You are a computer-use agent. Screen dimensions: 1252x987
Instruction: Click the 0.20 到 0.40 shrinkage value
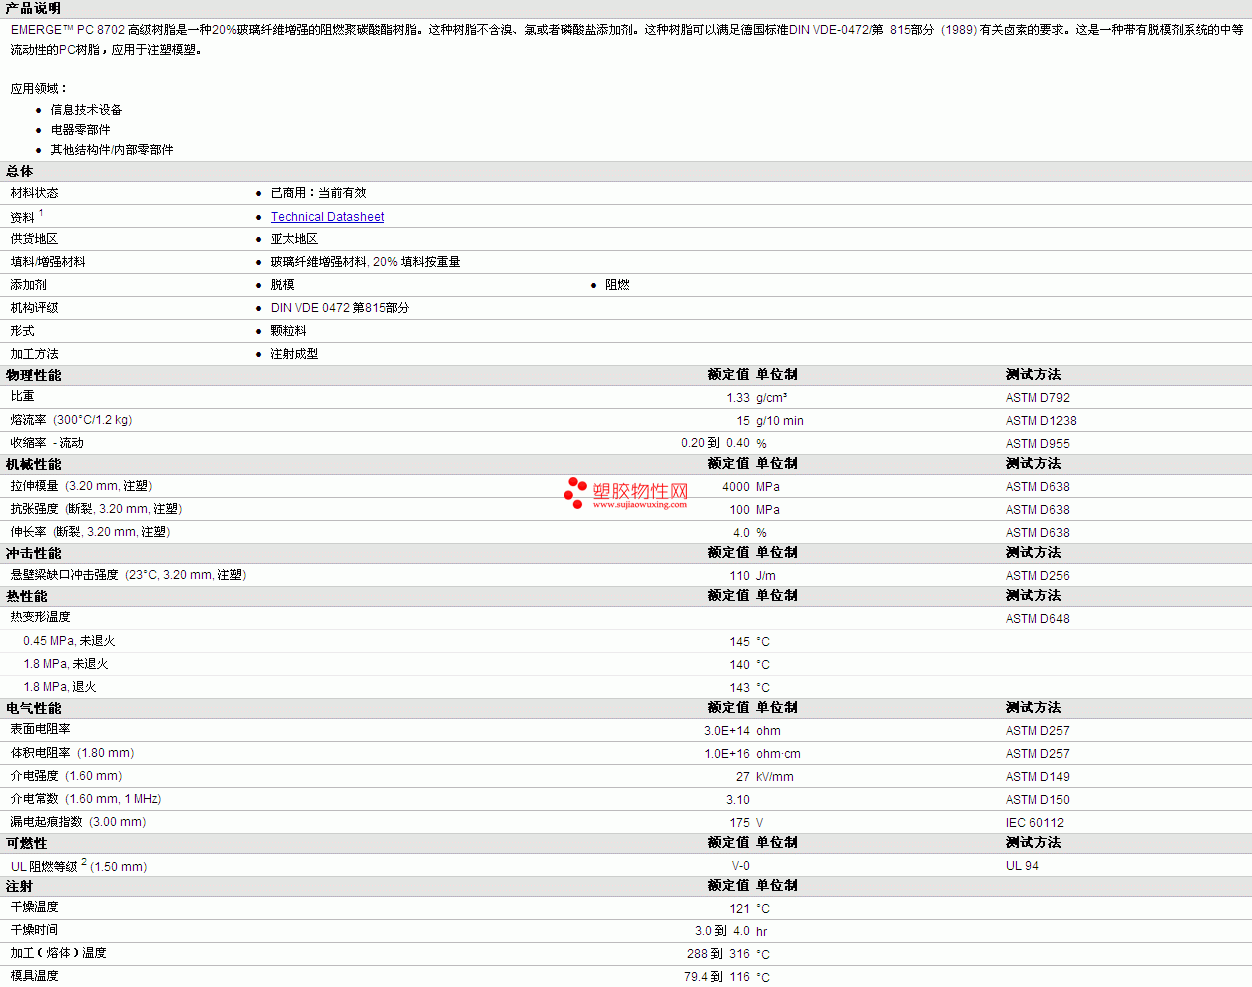(x=715, y=443)
